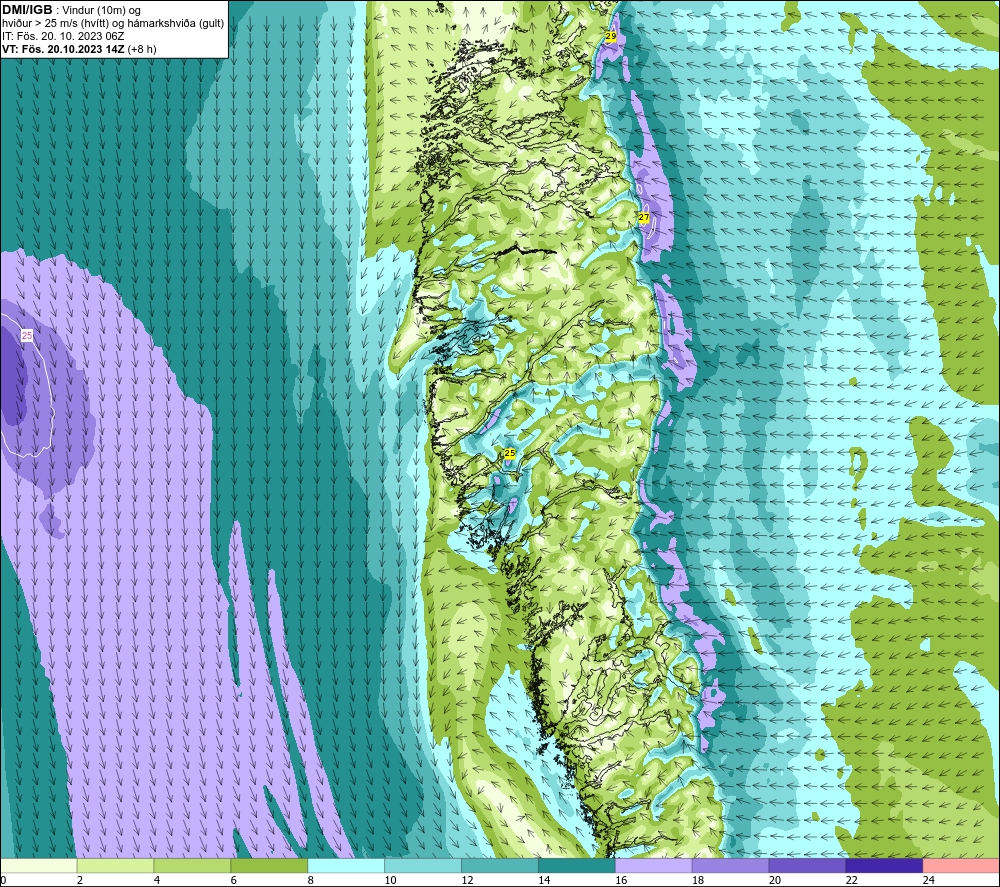Click the light teal swatch for 10–12 m/s
This screenshot has height=887, width=1000.
423,865
